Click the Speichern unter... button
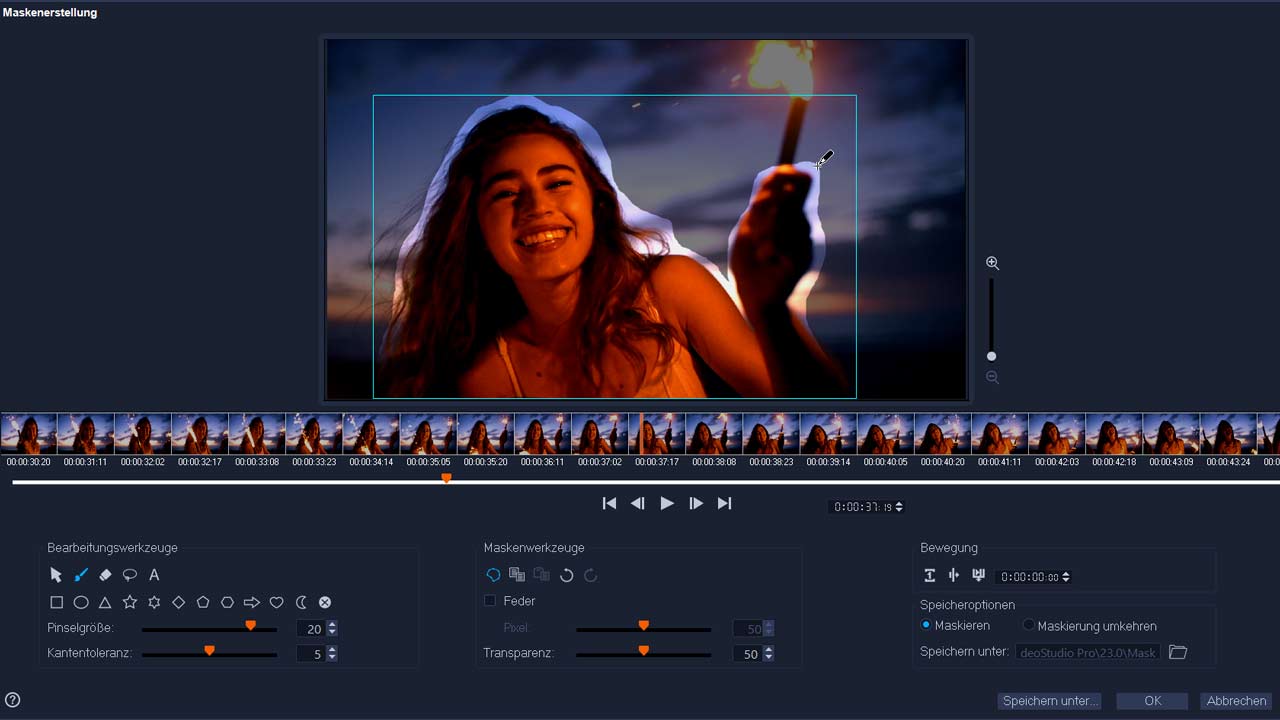Screen dimensions: 1280x720 pos(1051,701)
